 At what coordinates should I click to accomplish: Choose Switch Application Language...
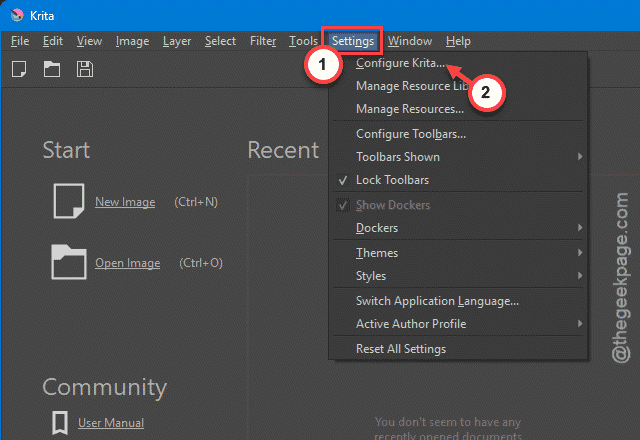tap(458, 301)
